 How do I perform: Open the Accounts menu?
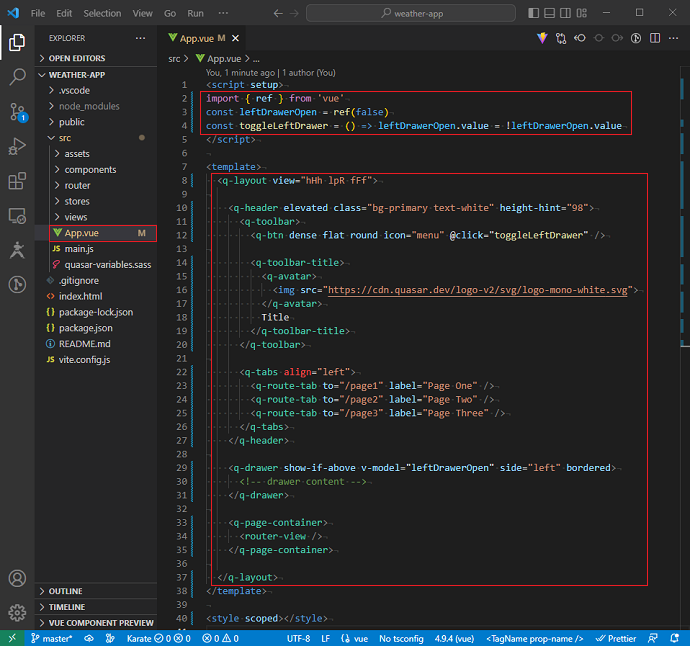17,578
